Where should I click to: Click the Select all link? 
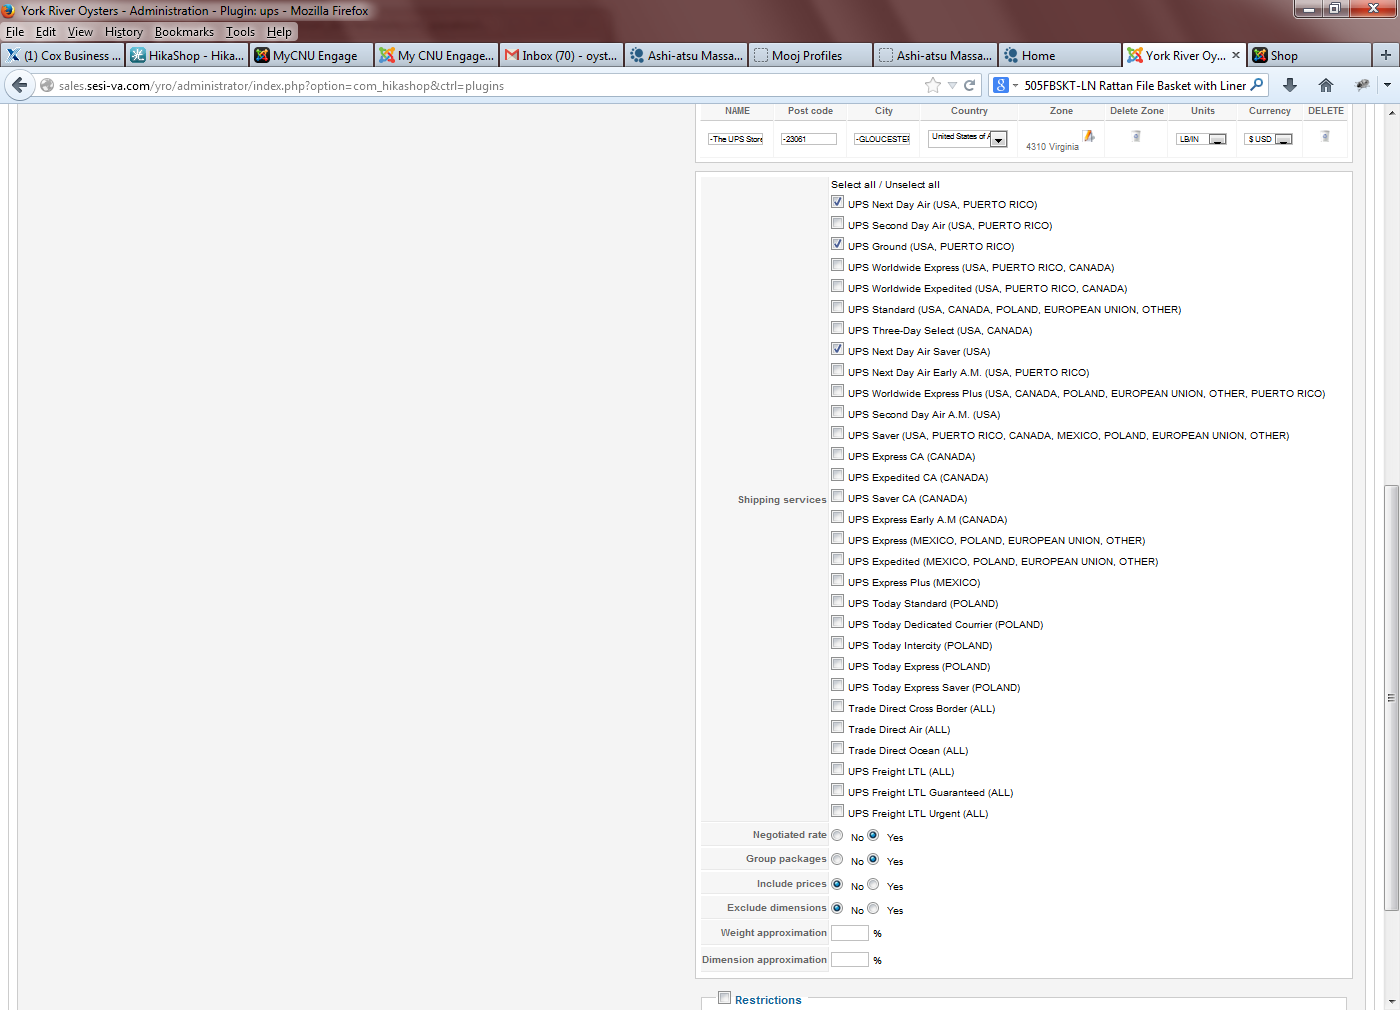point(853,185)
